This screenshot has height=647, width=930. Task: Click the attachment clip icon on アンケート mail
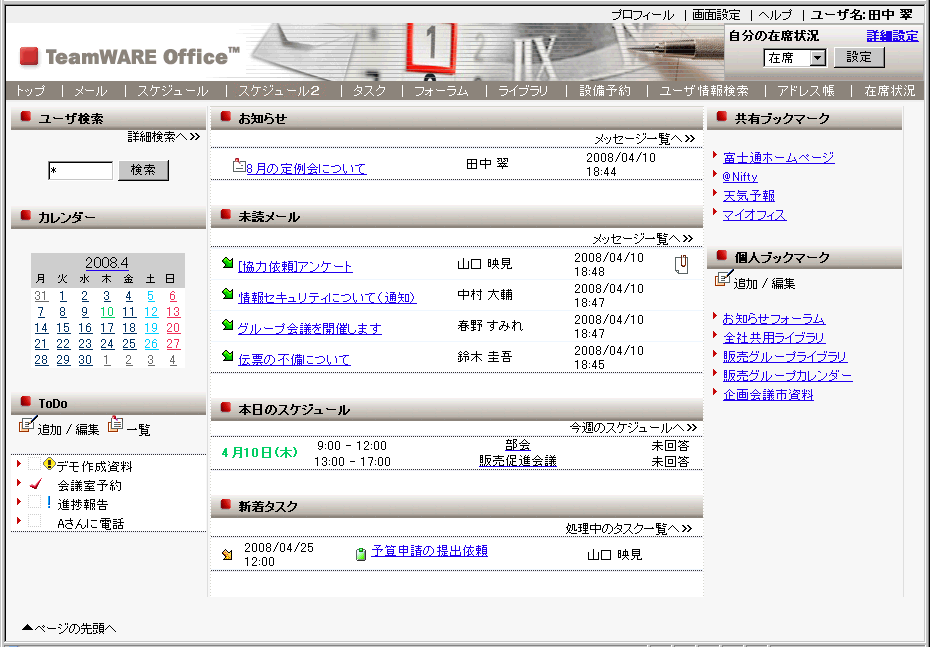(x=681, y=264)
